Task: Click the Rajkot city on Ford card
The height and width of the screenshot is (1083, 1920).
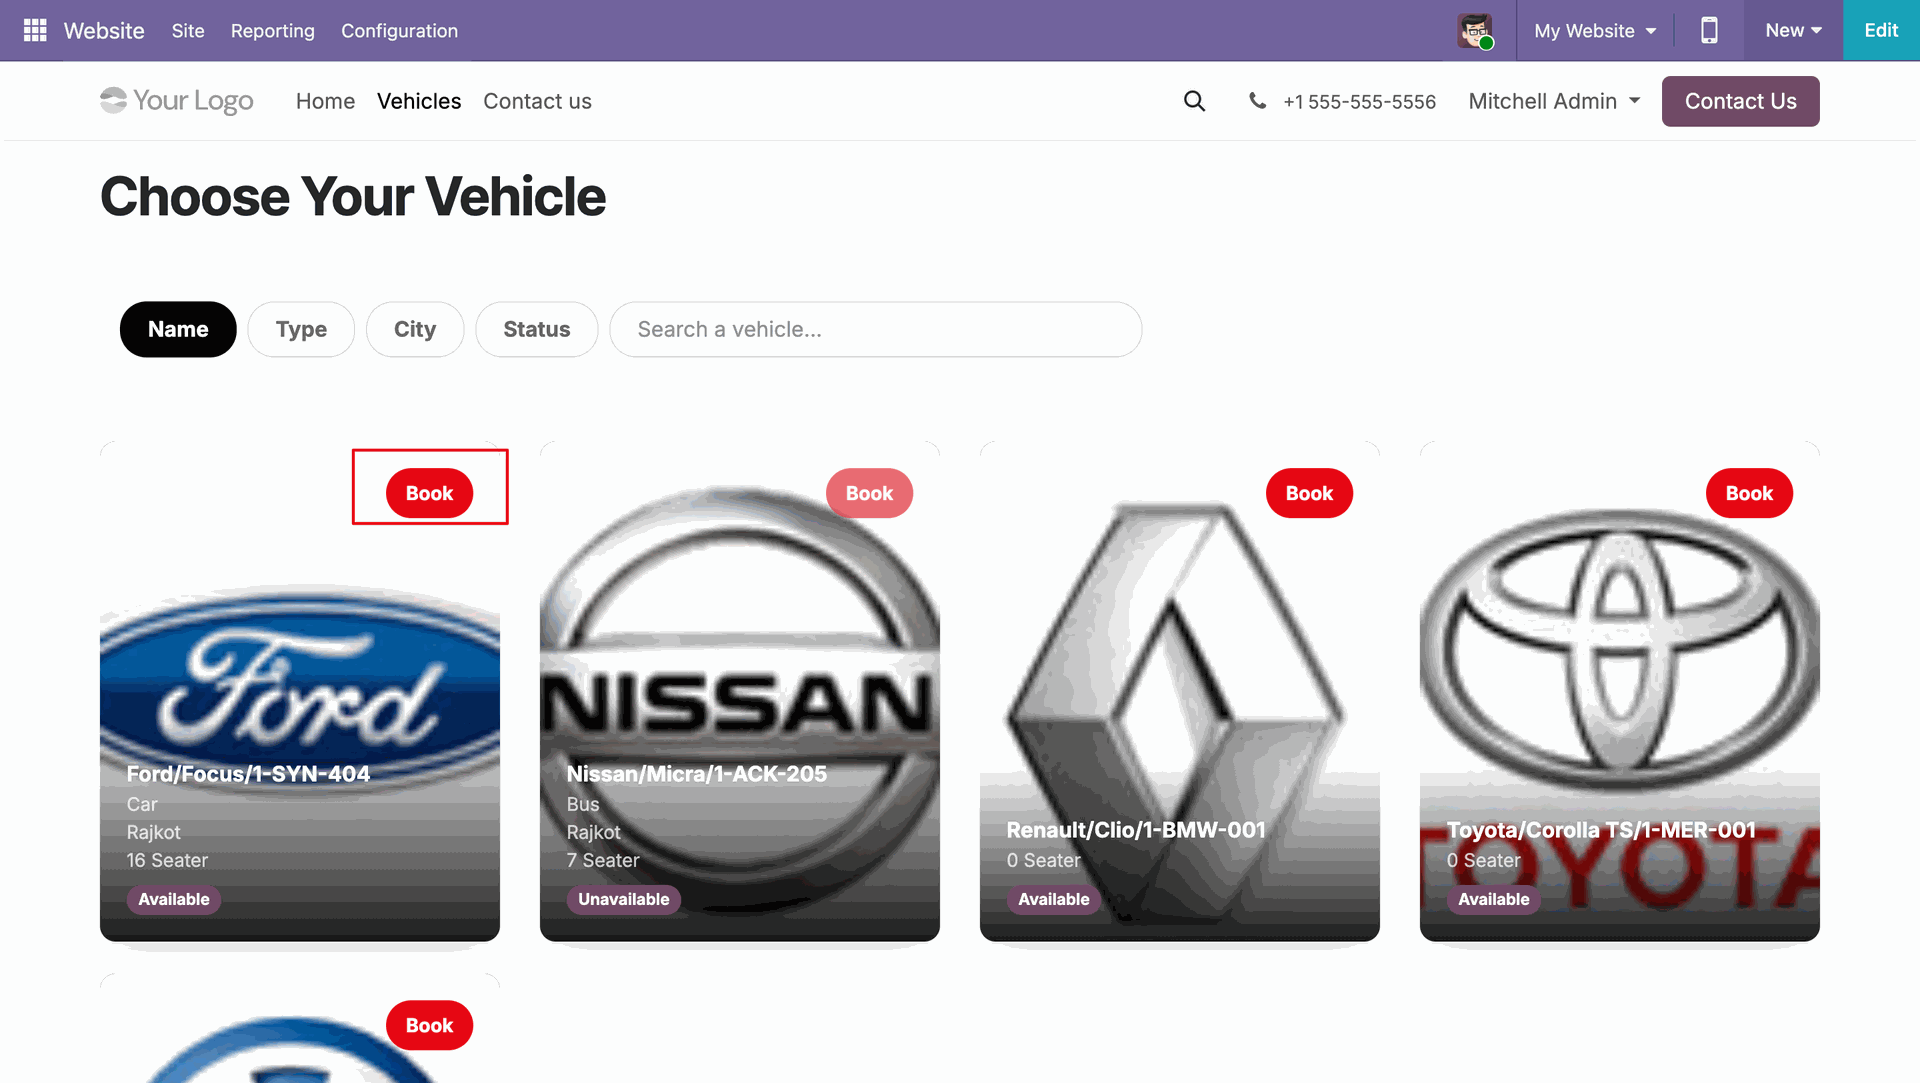Action: point(154,832)
